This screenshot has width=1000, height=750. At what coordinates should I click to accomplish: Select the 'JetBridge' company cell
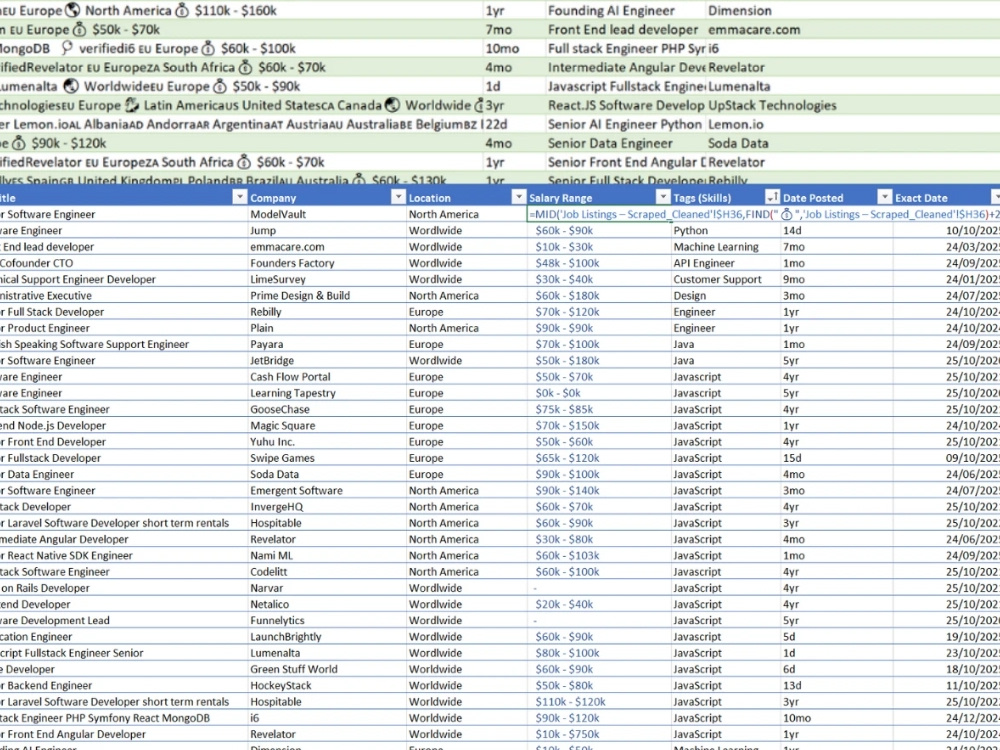point(327,360)
